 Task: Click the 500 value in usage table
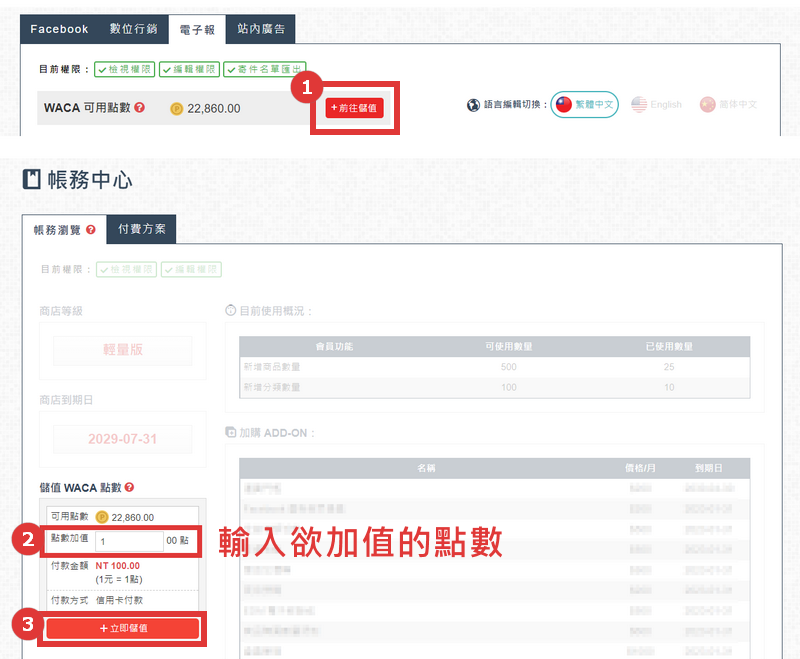(509, 367)
